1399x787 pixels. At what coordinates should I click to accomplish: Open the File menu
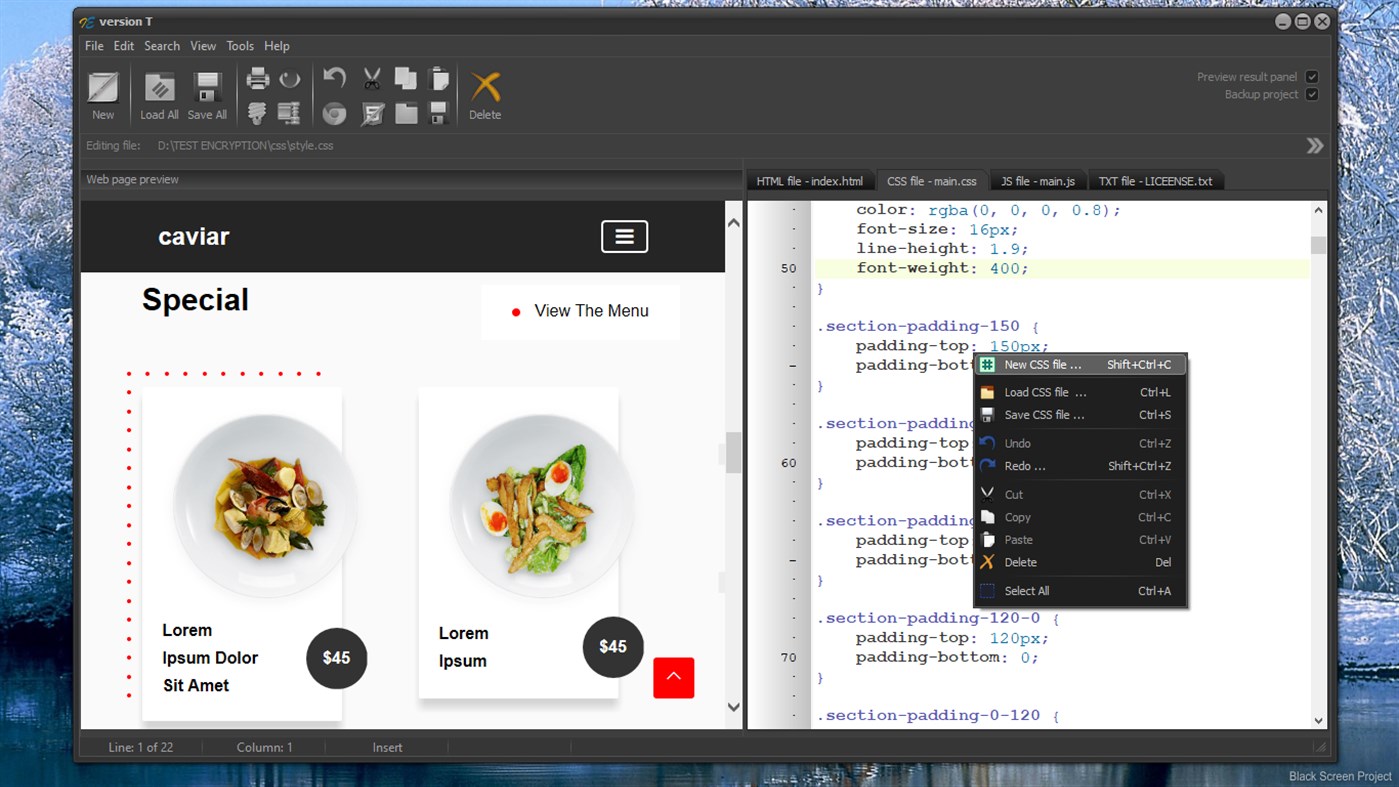[94, 46]
